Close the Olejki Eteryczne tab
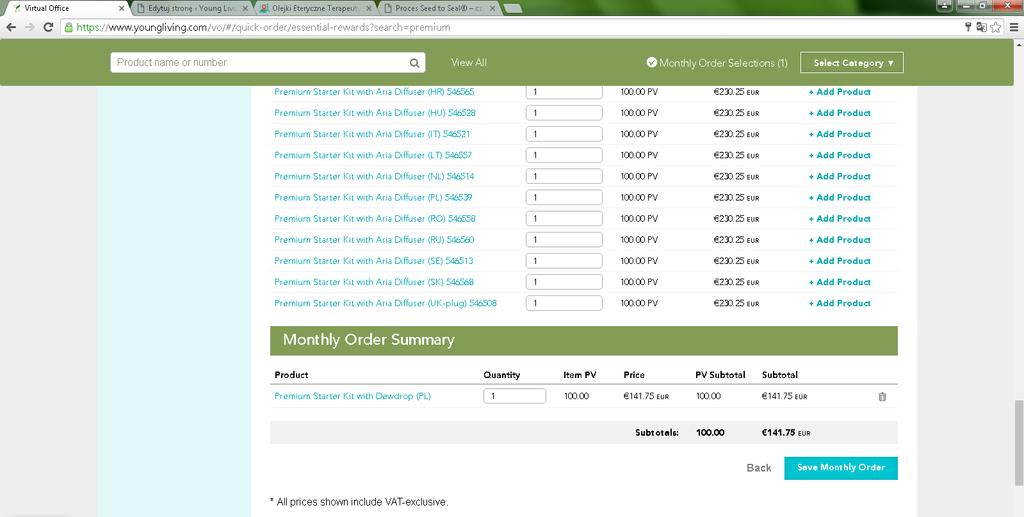1024x517 pixels. click(368, 8)
